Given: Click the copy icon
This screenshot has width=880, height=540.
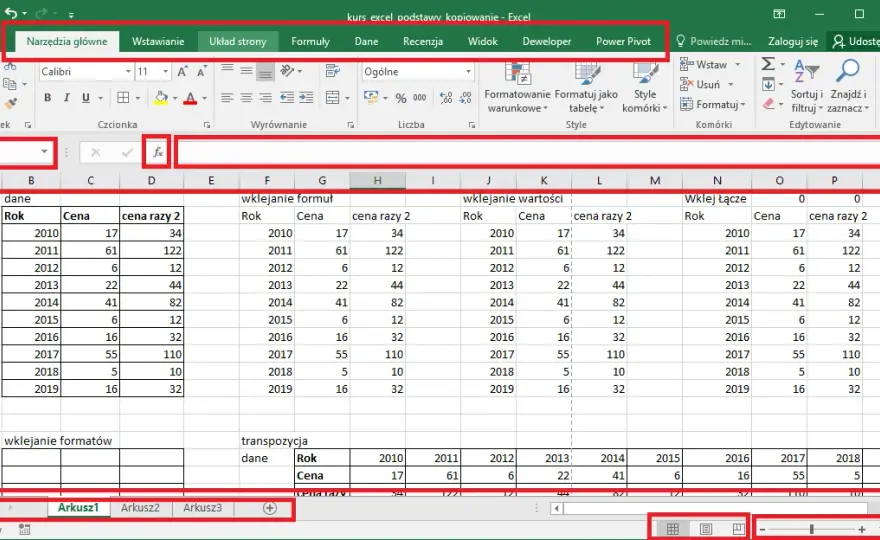Looking at the screenshot, I should [9, 84].
